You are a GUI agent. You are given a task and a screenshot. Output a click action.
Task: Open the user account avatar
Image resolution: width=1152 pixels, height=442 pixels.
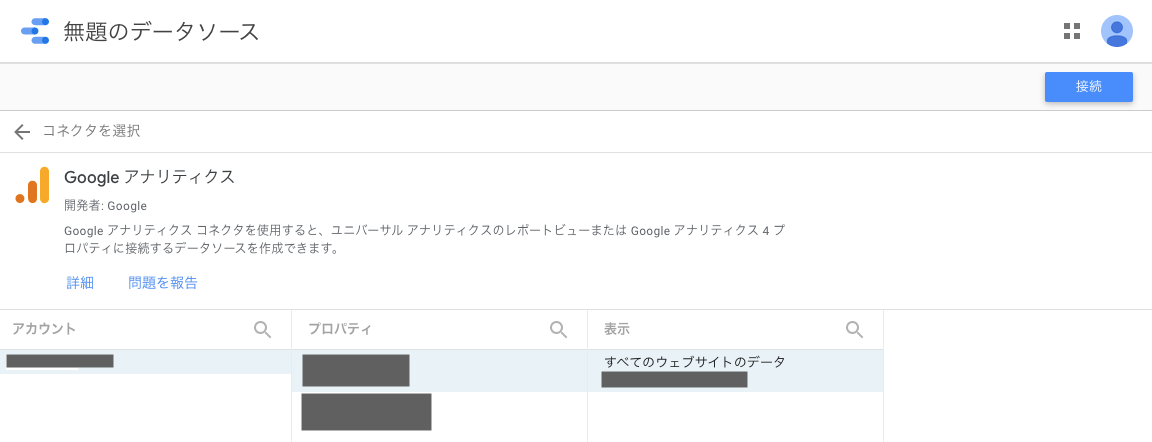(1116, 31)
